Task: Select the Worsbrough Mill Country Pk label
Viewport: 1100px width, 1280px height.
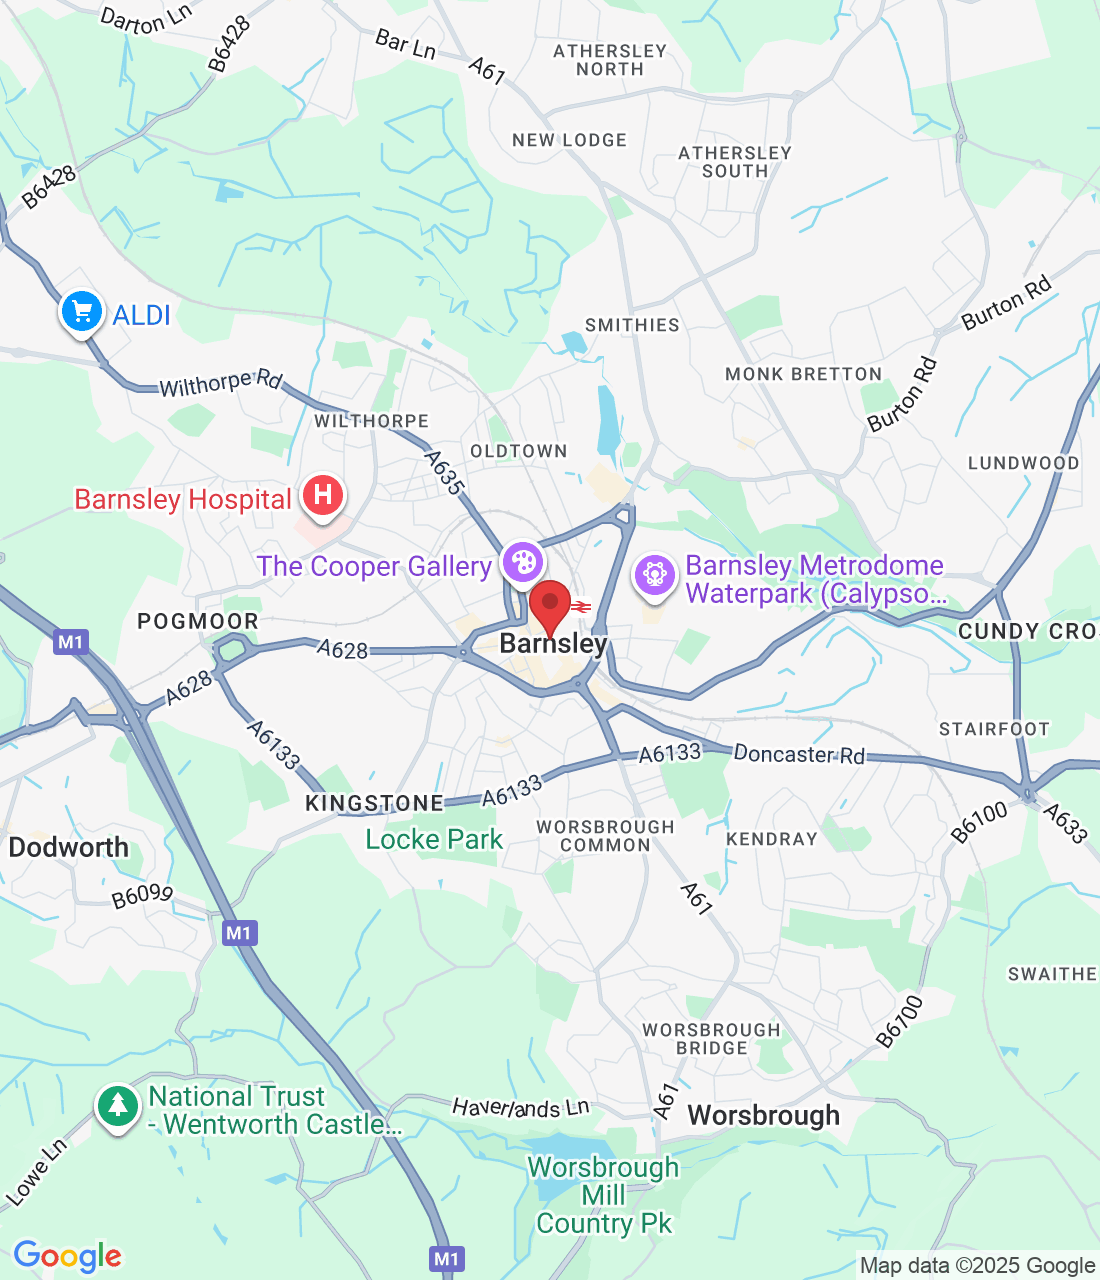Action: (603, 1195)
